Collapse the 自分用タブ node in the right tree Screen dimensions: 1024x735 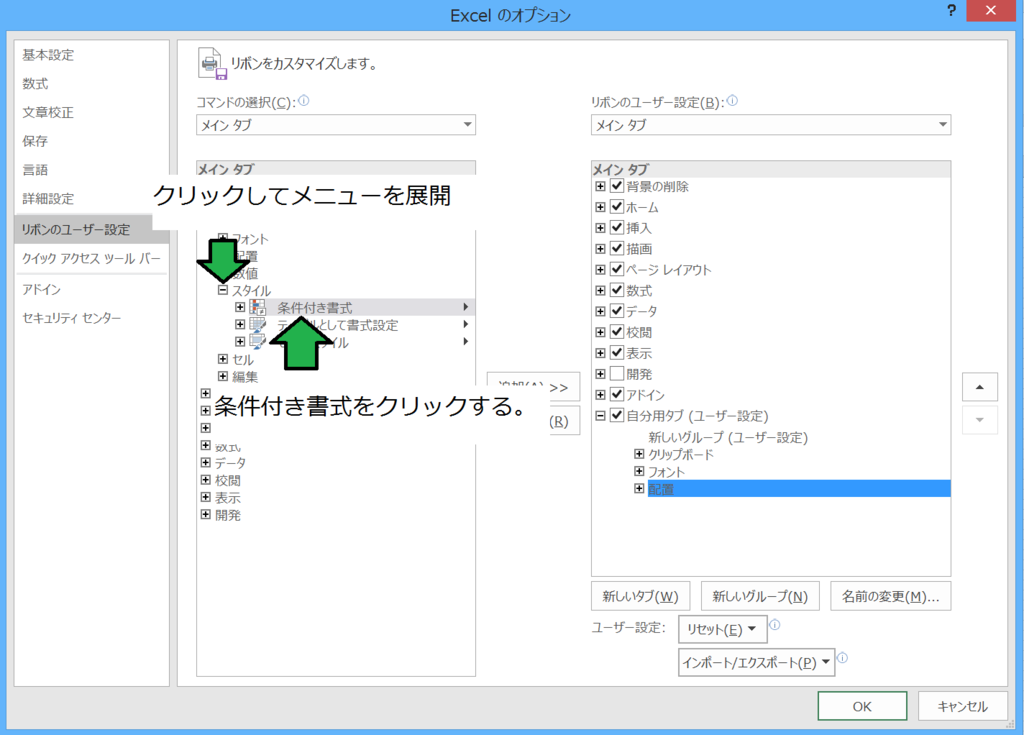tap(600, 415)
